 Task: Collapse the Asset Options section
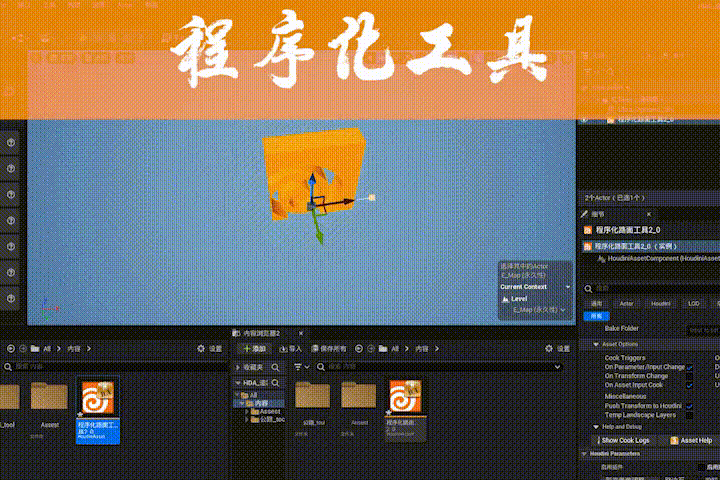596,344
